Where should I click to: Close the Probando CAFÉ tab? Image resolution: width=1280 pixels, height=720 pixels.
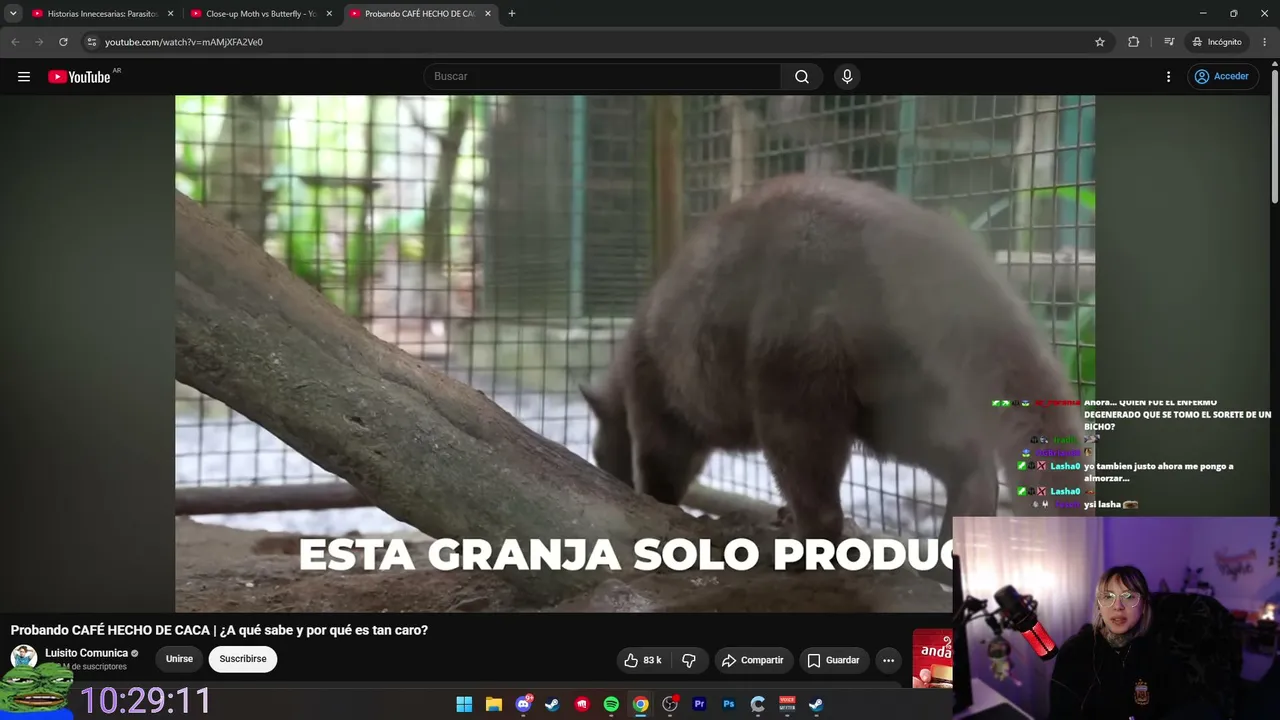pyautogui.click(x=488, y=14)
